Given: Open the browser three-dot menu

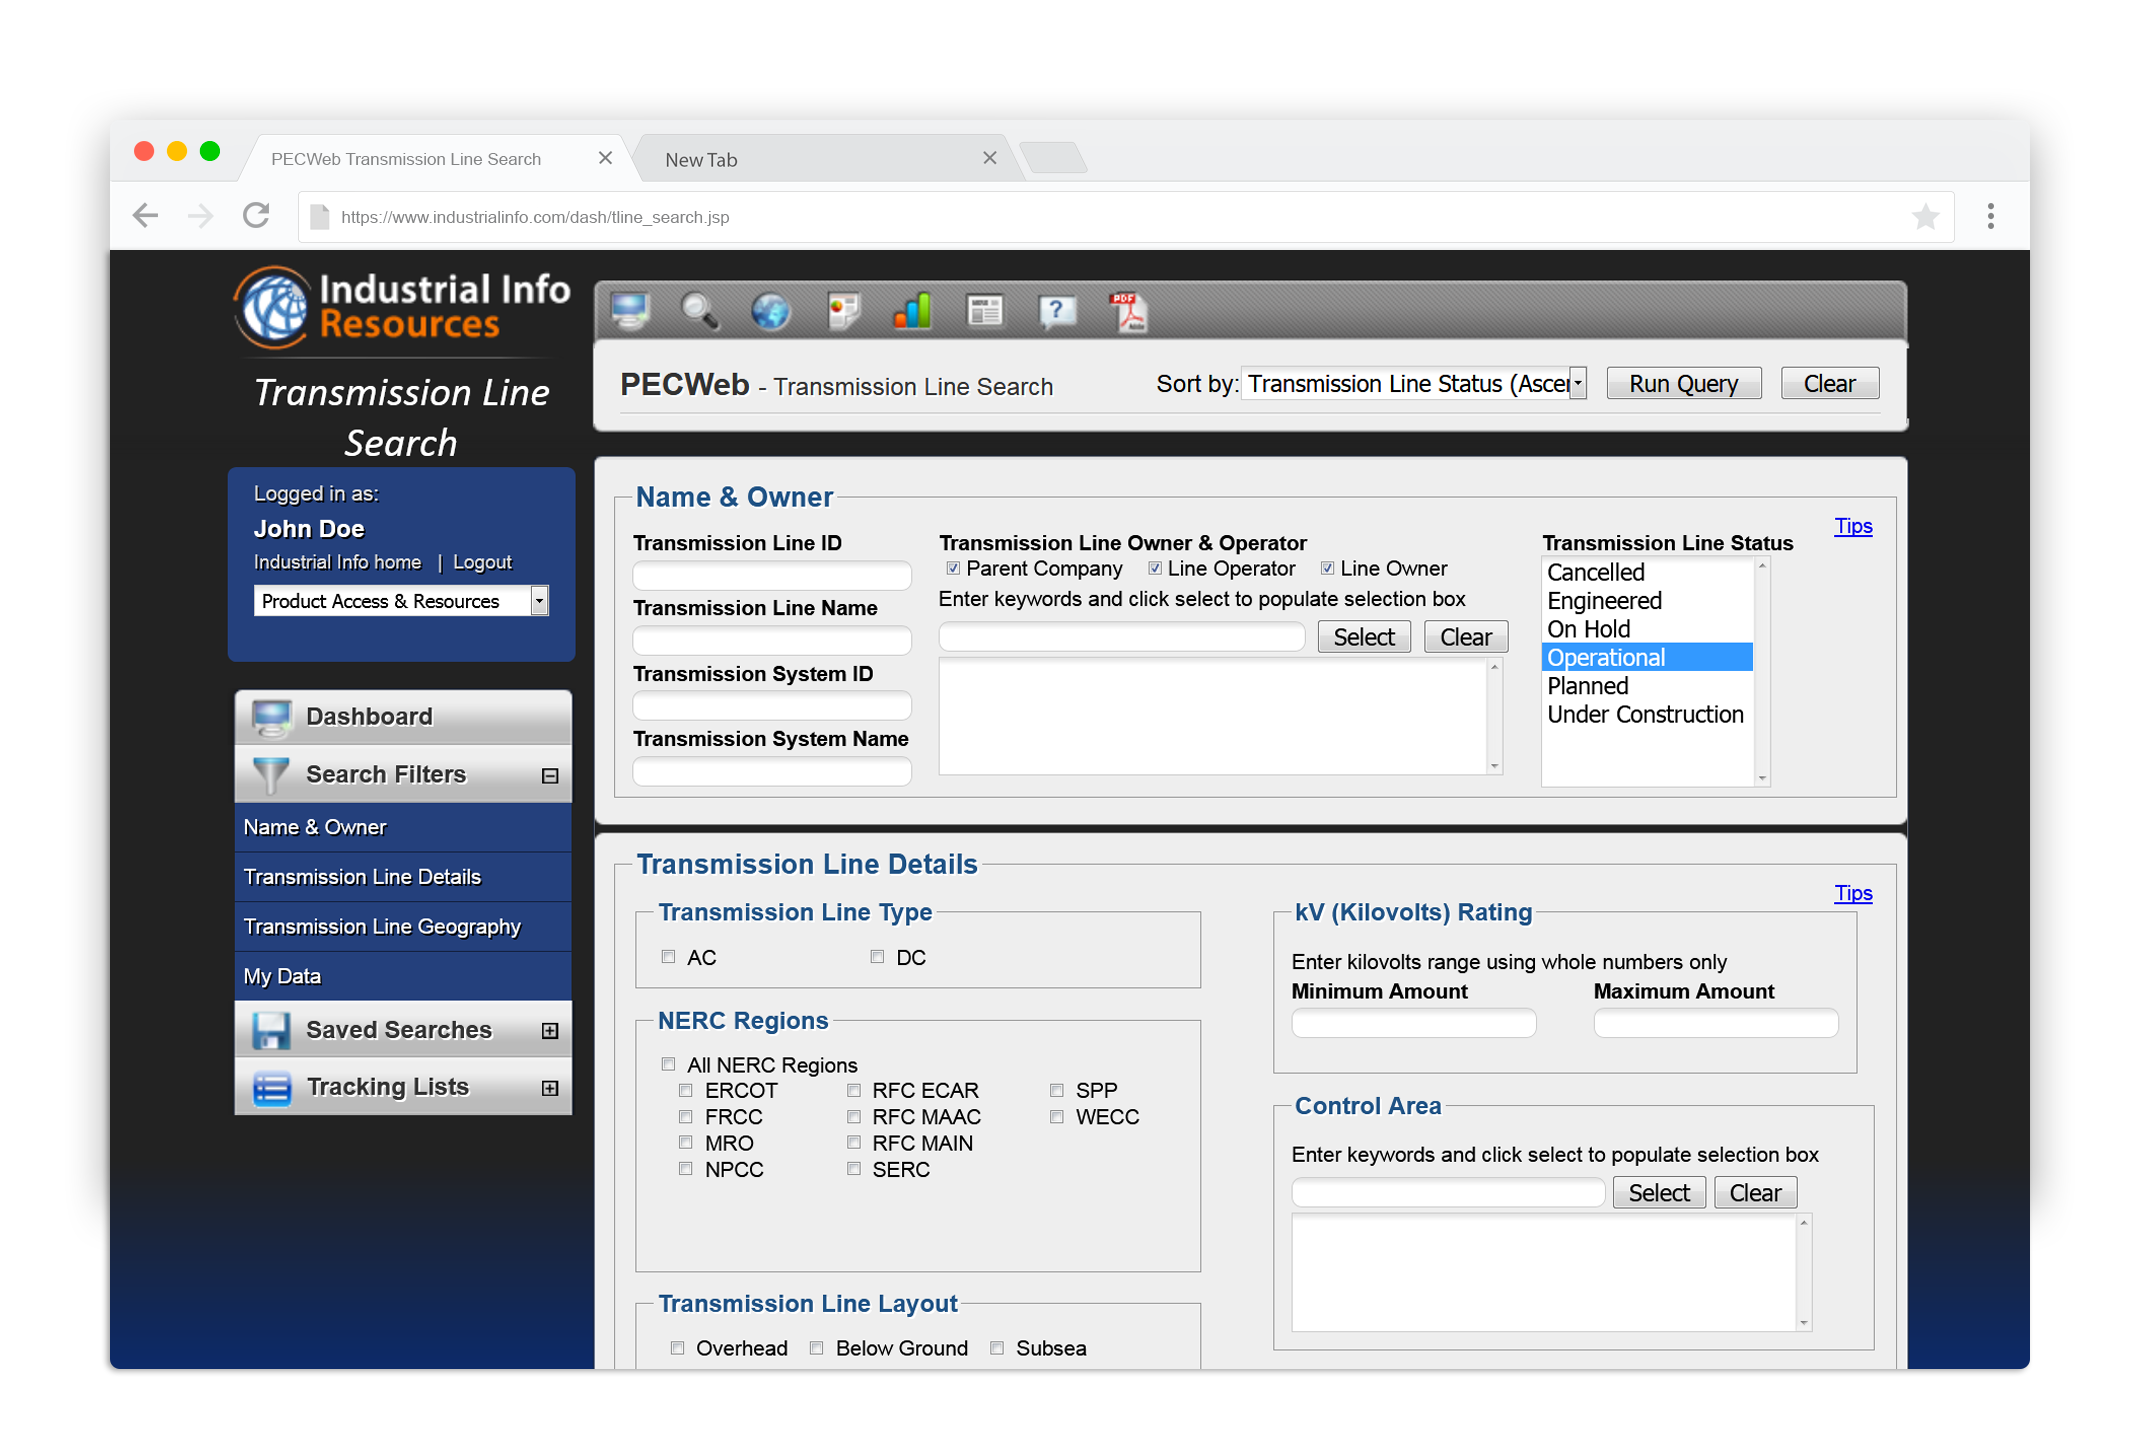Looking at the screenshot, I should pos(1991,216).
